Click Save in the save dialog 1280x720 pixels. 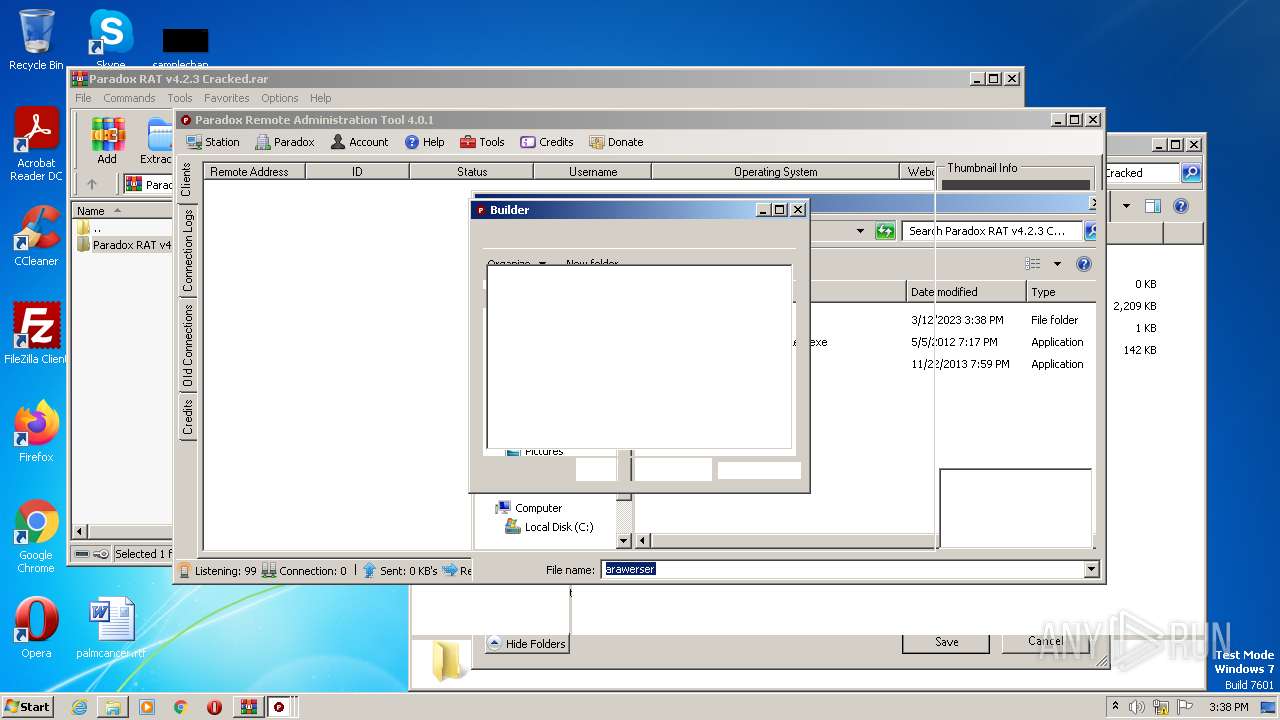tap(946, 642)
